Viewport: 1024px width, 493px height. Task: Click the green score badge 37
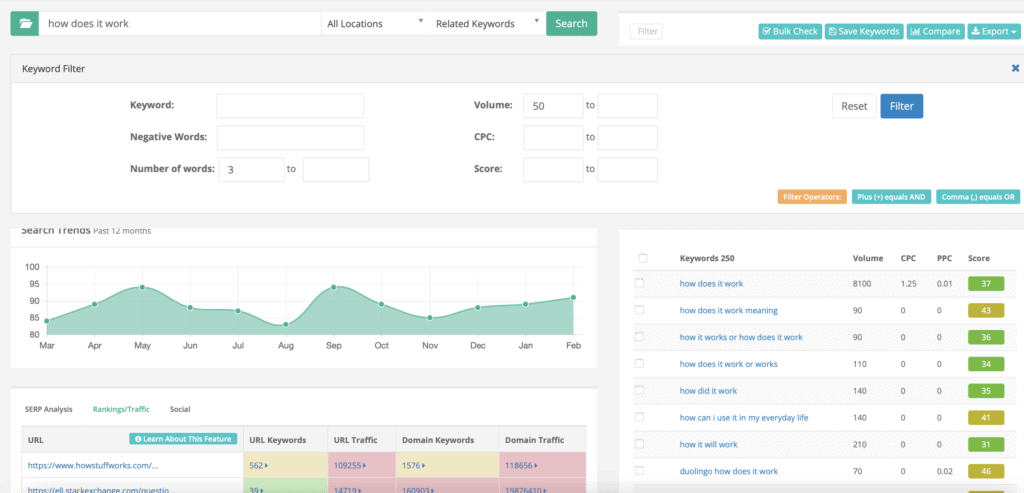pos(986,283)
